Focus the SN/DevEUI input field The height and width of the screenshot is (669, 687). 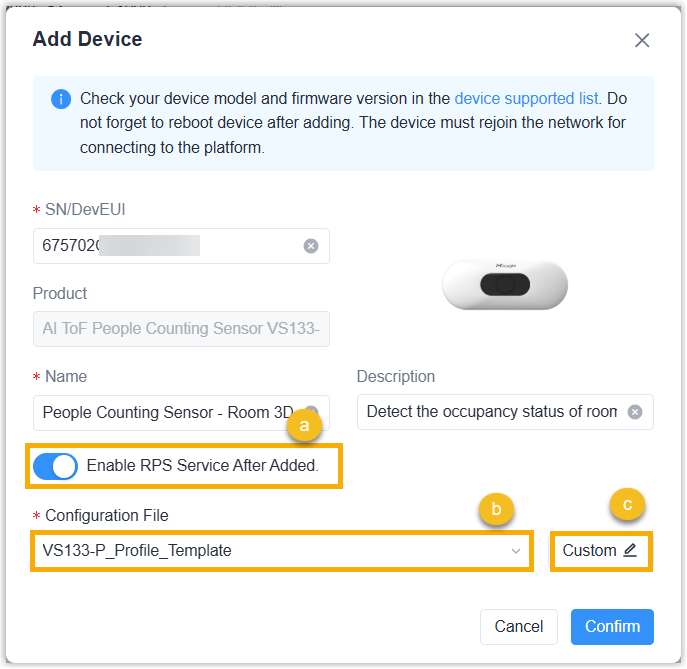[x=181, y=246]
